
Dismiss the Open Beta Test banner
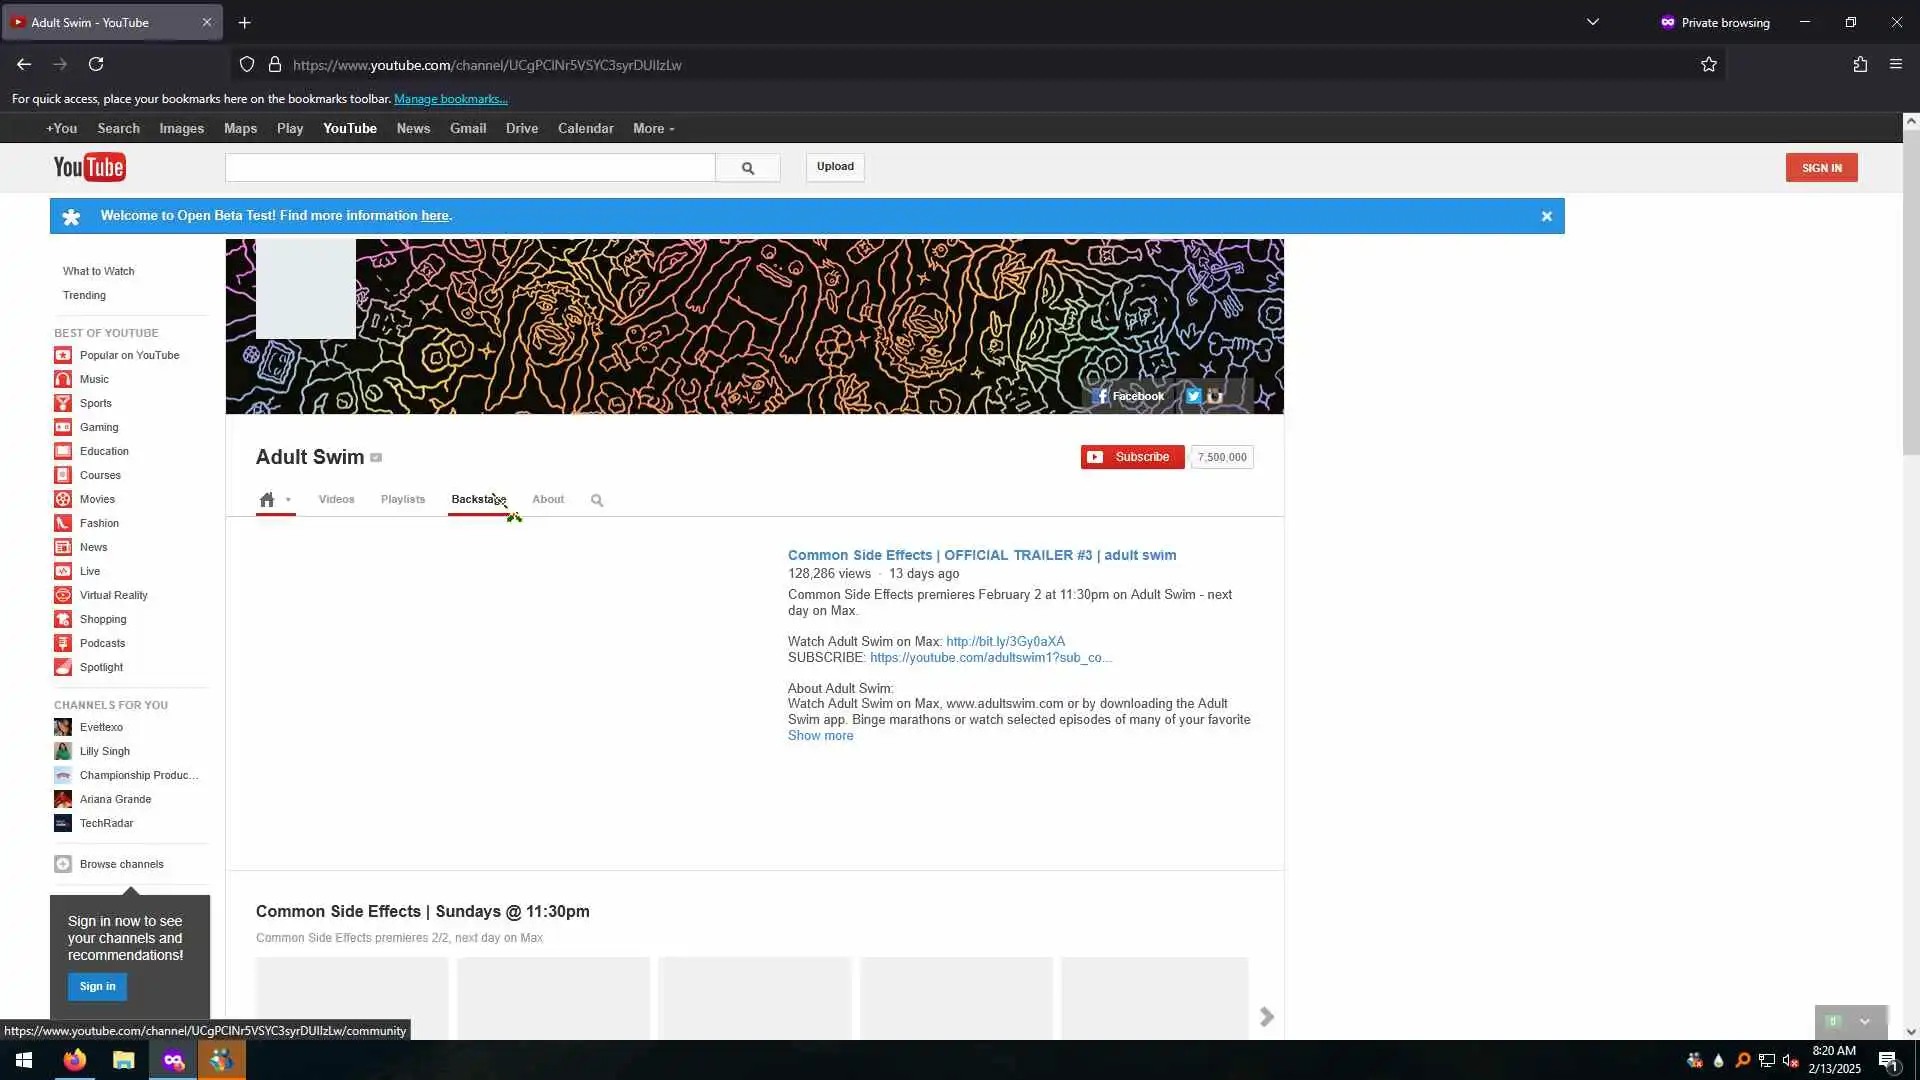coord(1546,216)
